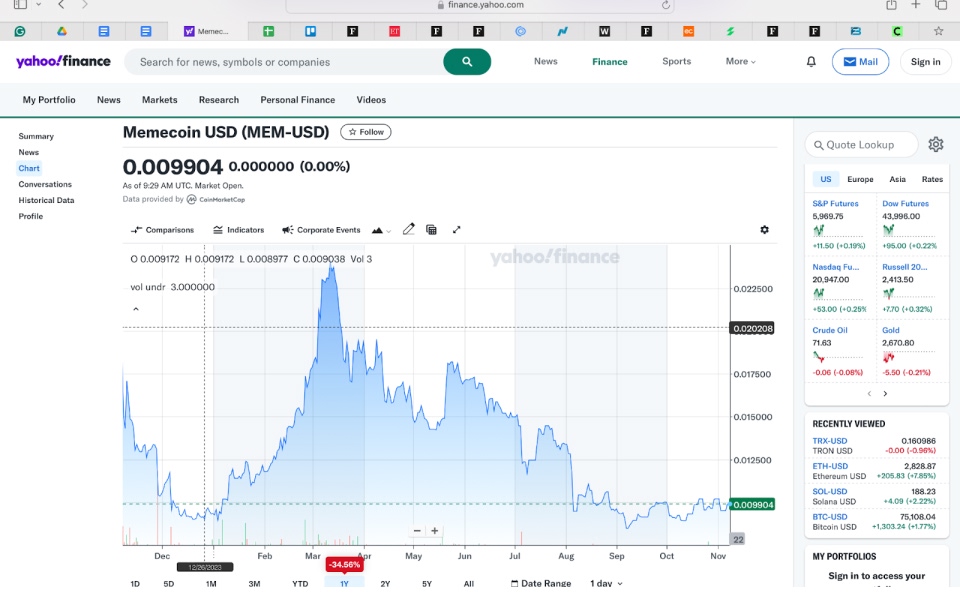The width and height of the screenshot is (960, 613).
Task: Expand chart to full screen
Action: (457, 230)
